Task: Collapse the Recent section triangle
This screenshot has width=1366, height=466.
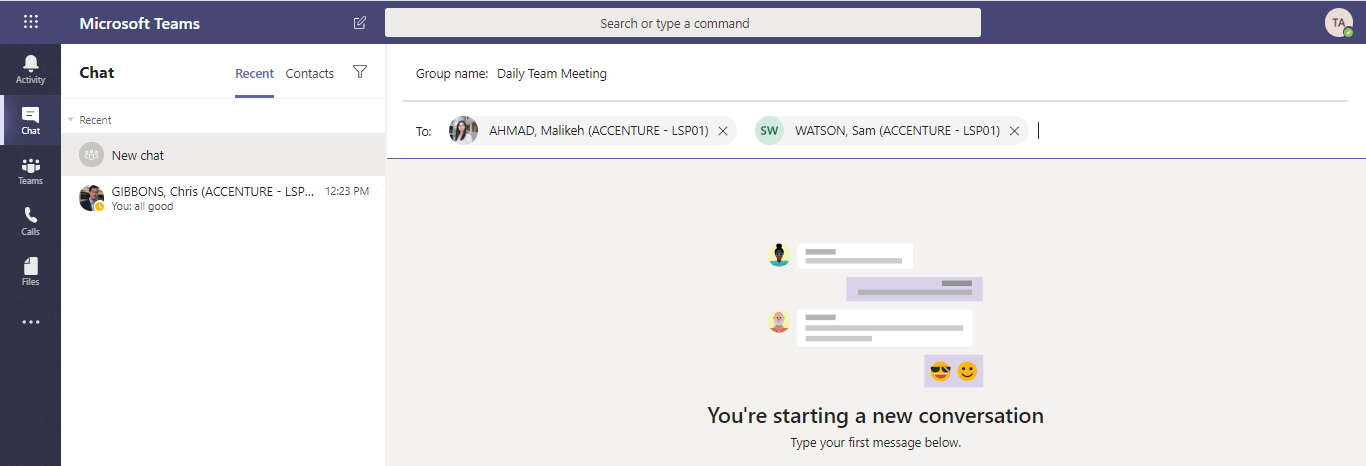Action: 70,120
